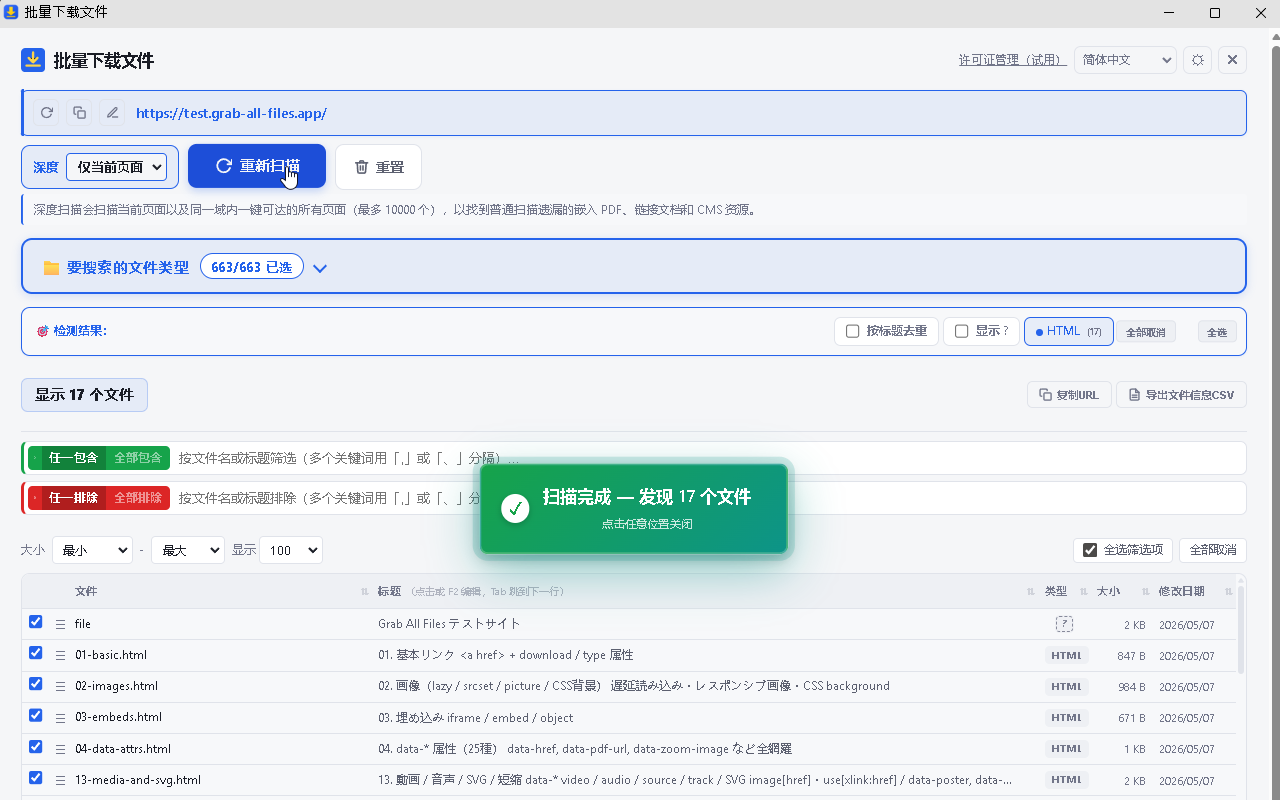Click the folder icon beside file types

(x=51, y=268)
